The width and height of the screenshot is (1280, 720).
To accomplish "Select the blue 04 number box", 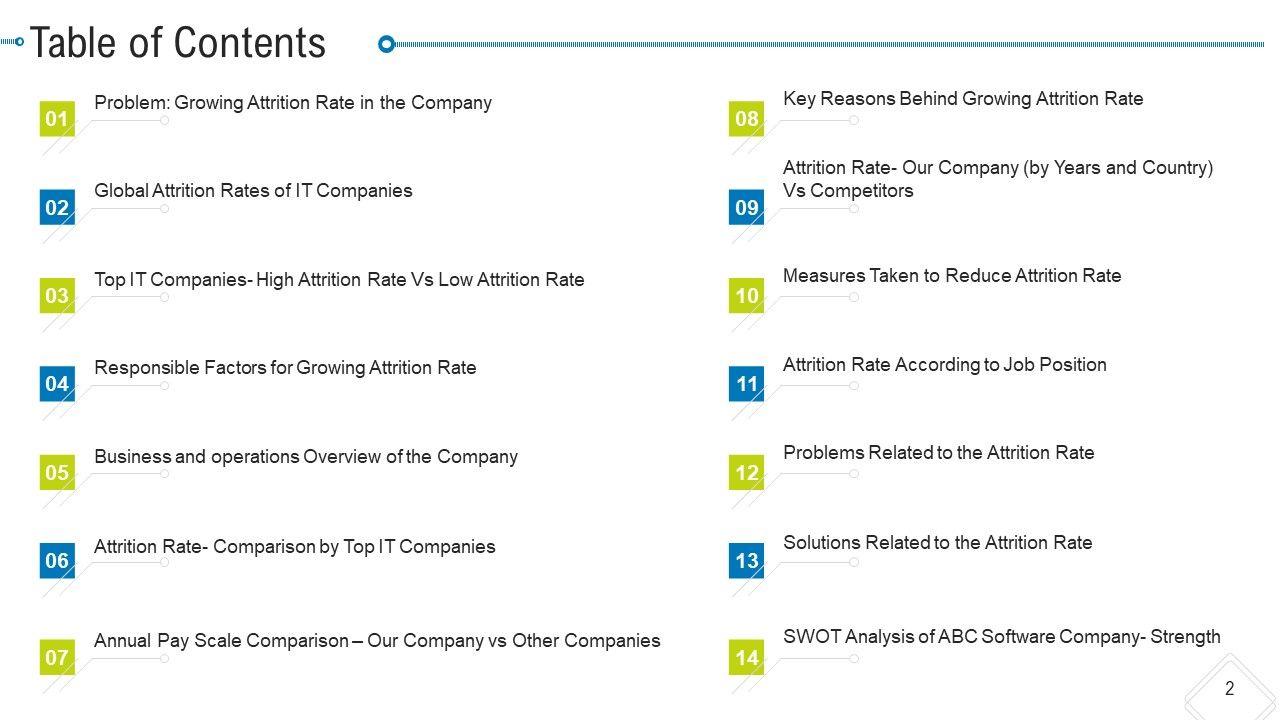I will 57,384.
